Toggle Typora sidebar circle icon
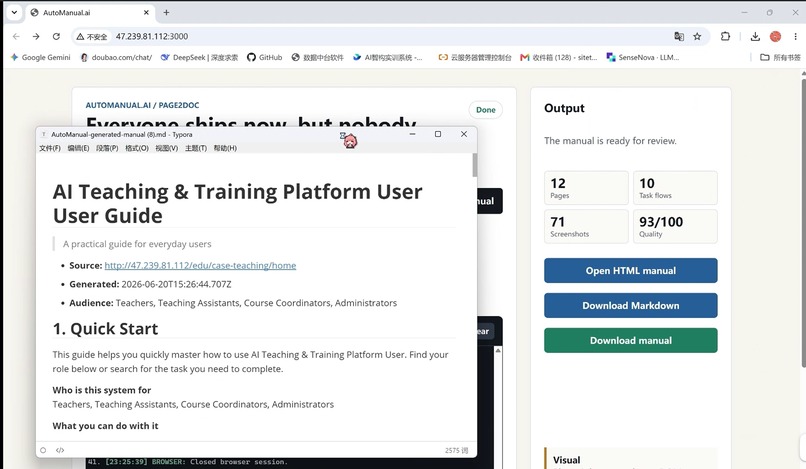The width and height of the screenshot is (806, 469). (x=43, y=450)
